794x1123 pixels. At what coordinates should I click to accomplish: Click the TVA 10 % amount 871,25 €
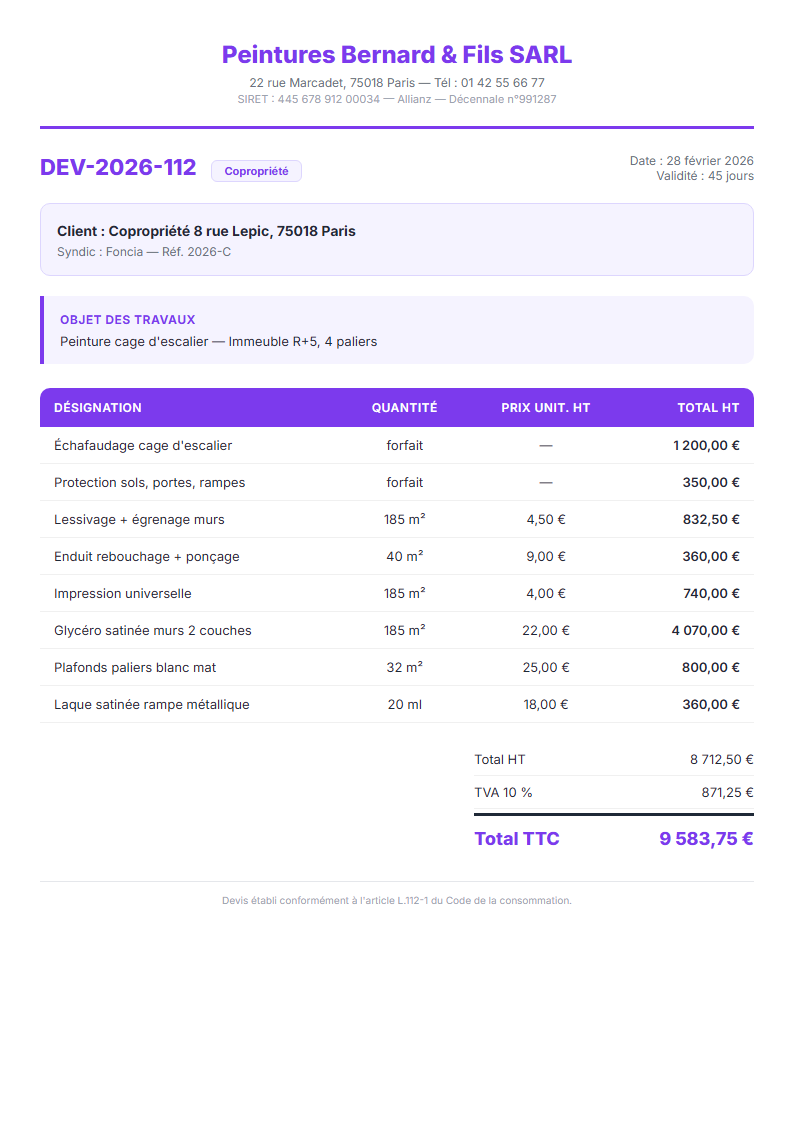click(x=727, y=793)
